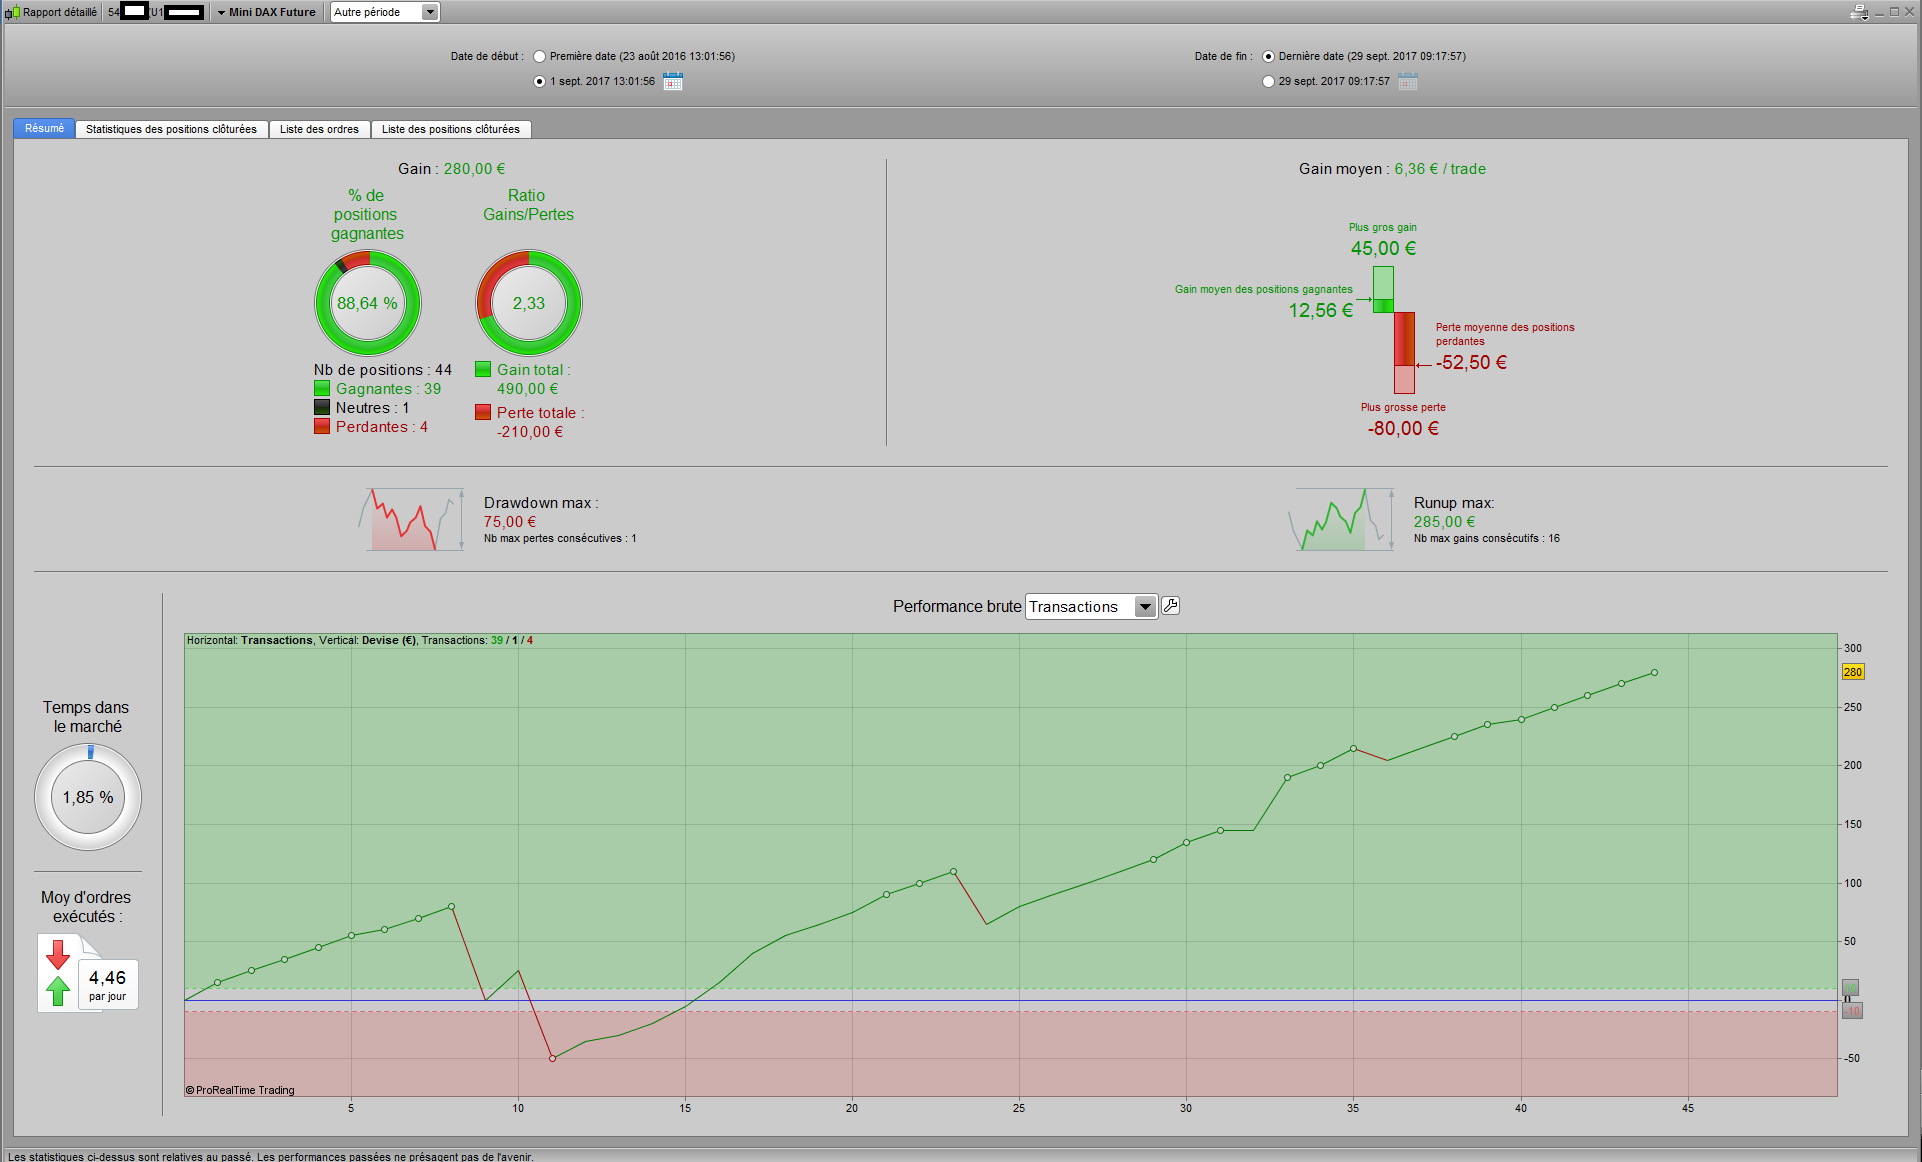Screen dimensions: 1922x1162
Task: Select the Première date radio button
Action: tap(540, 57)
